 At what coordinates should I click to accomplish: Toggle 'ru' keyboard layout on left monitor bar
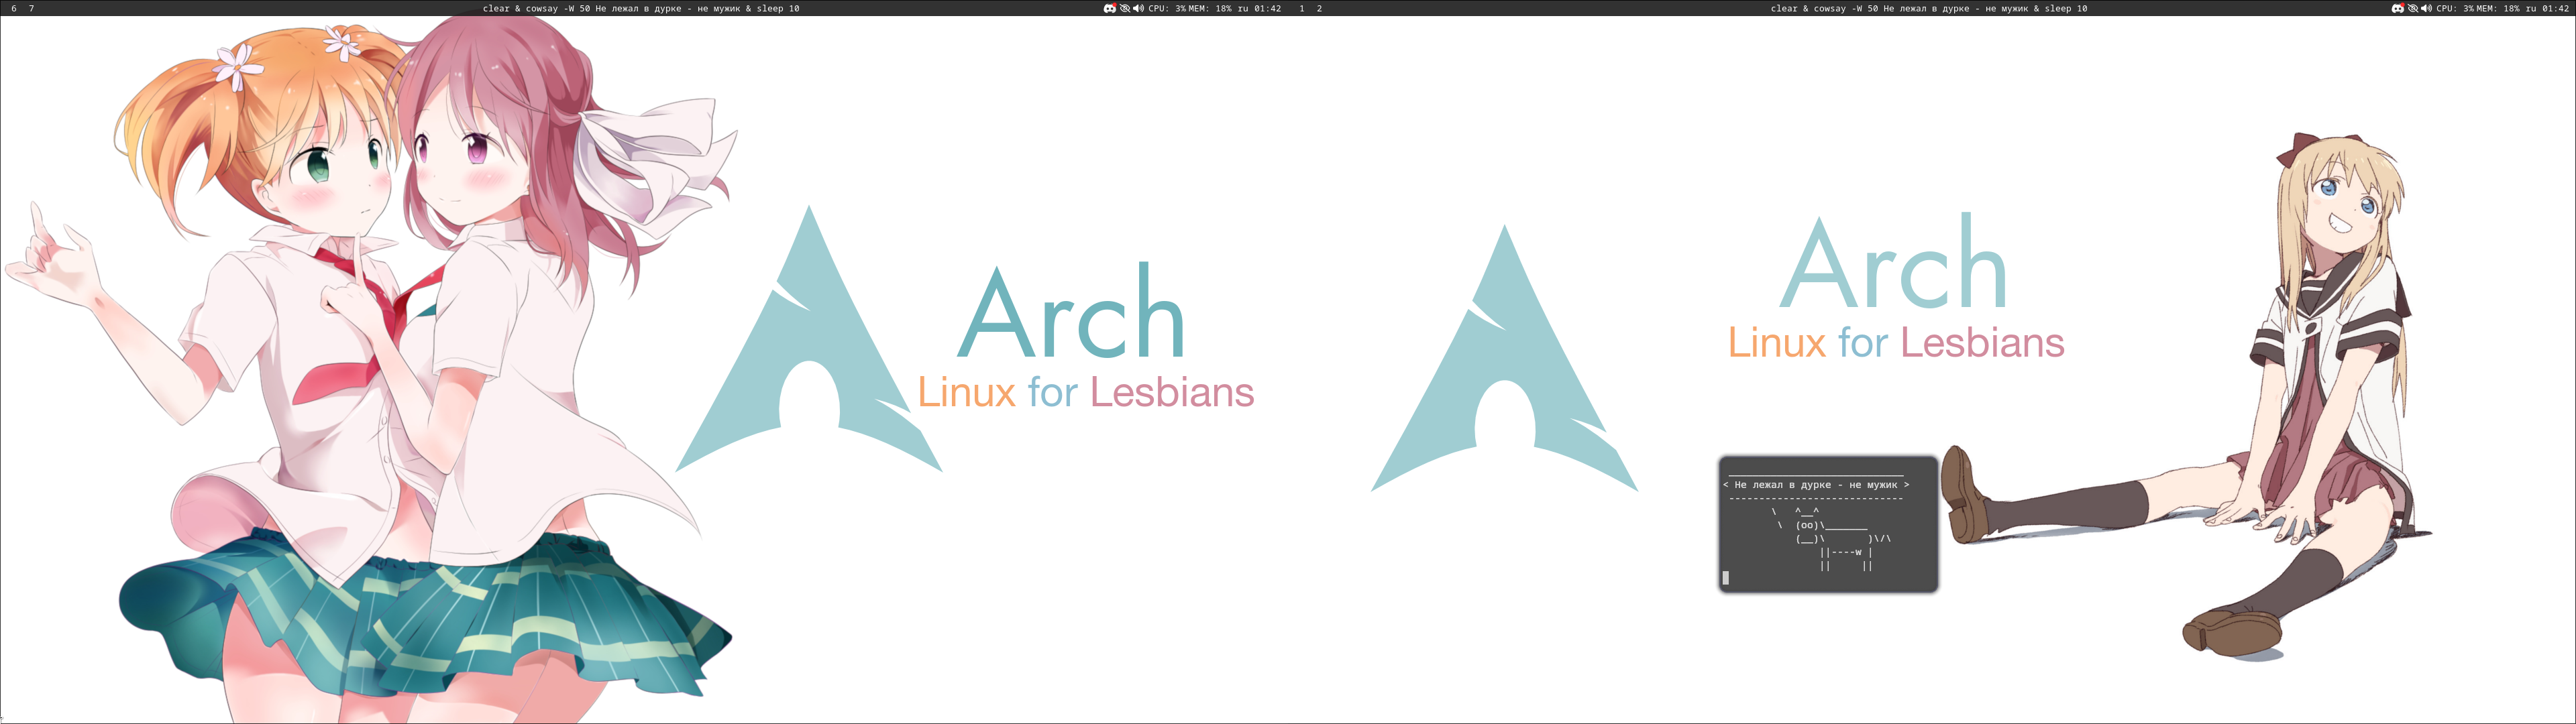tap(1243, 8)
